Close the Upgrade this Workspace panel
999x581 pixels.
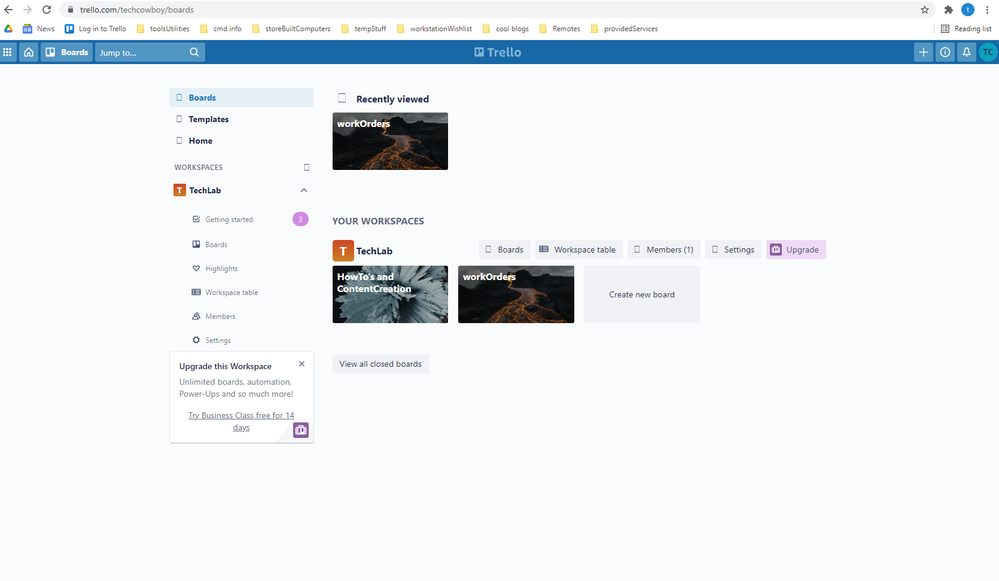(302, 364)
